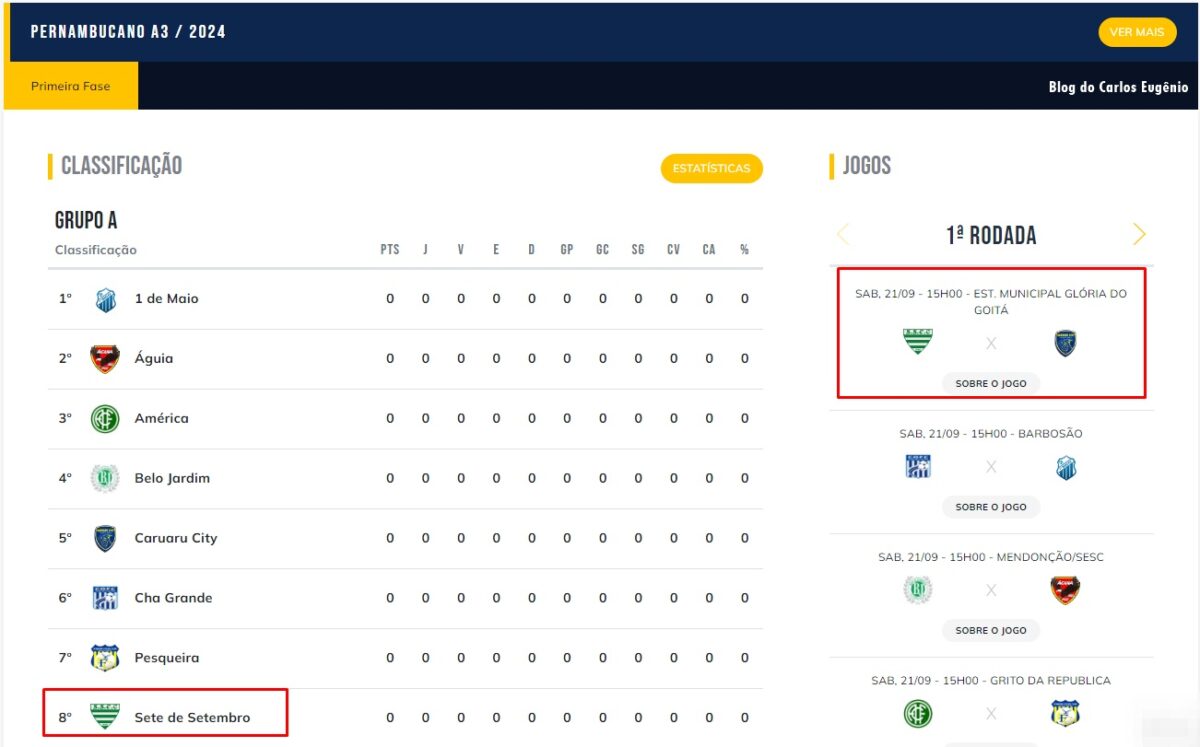Click the GP column header
This screenshot has height=747, width=1200.
(x=567, y=250)
